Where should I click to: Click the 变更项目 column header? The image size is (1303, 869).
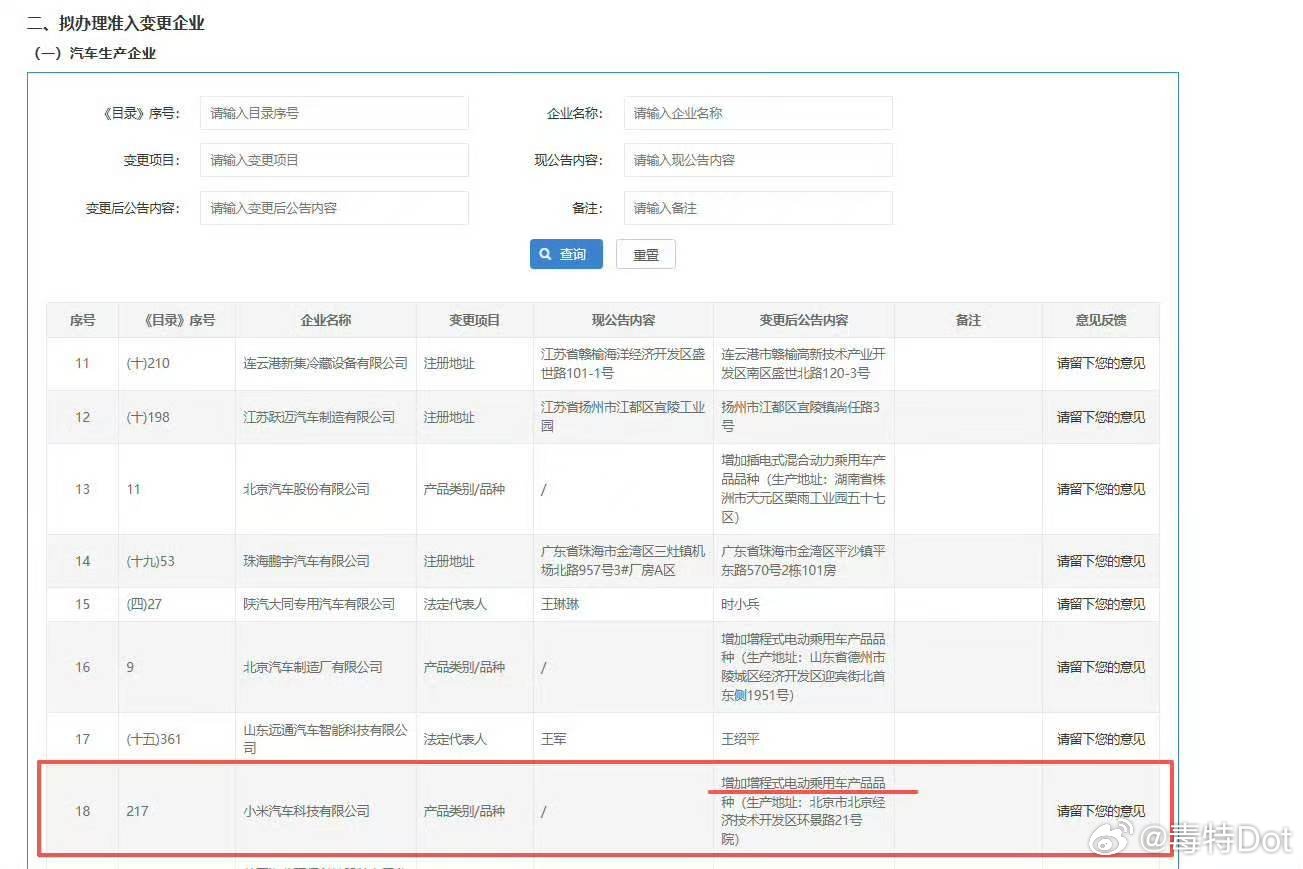[x=474, y=320]
